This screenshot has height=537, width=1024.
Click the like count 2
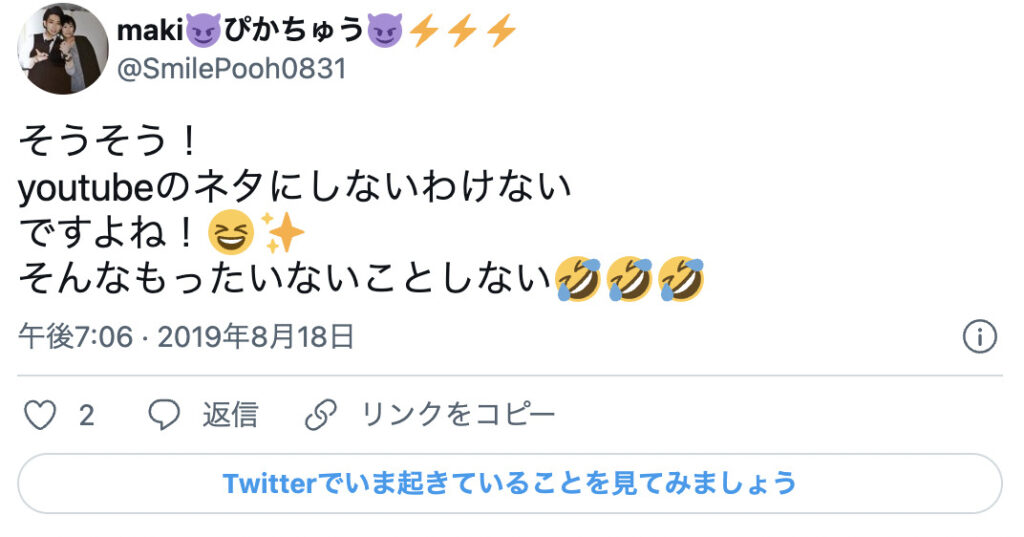point(87,415)
